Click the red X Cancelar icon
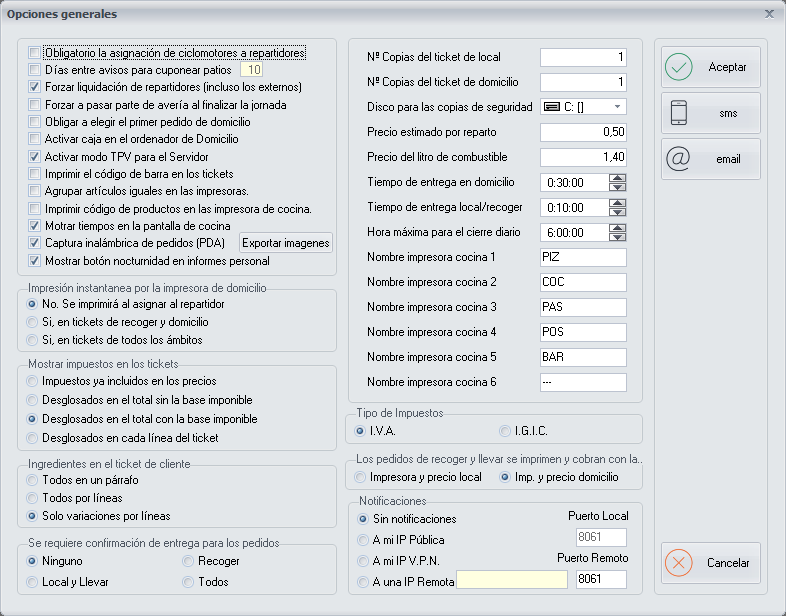Image resolution: width=786 pixels, height=616 pixels. [x=679, y=563]
